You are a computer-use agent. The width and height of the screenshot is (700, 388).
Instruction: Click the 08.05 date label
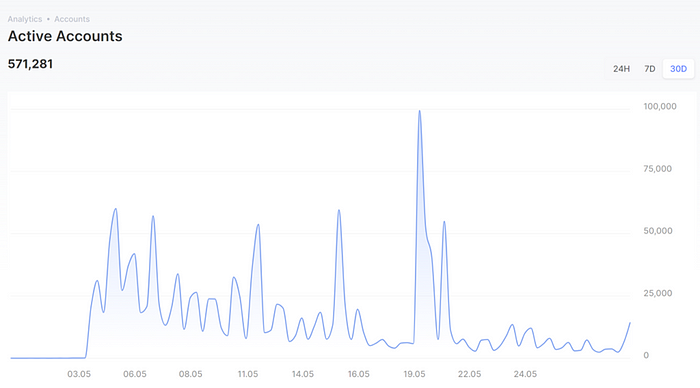(x=191, y=374)
